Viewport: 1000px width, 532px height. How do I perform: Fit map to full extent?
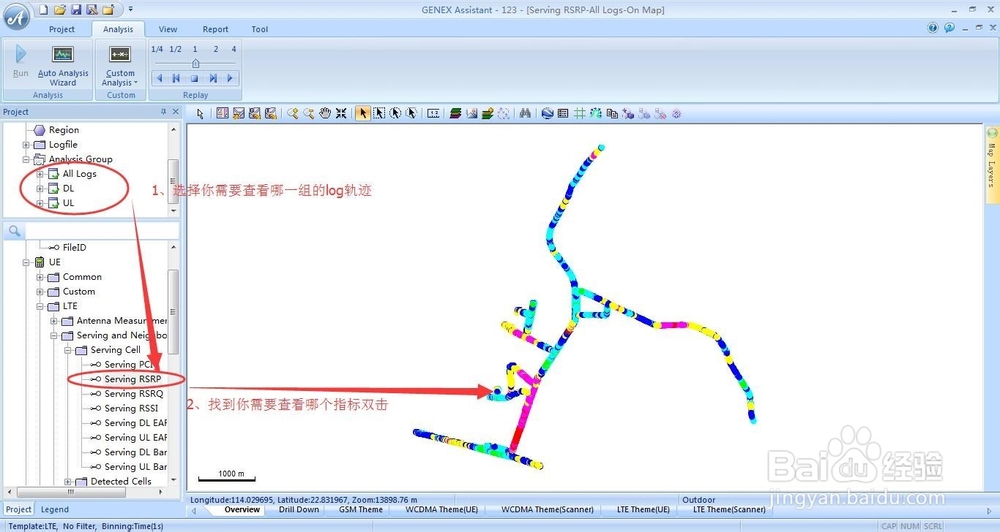(x=341, y=114)
